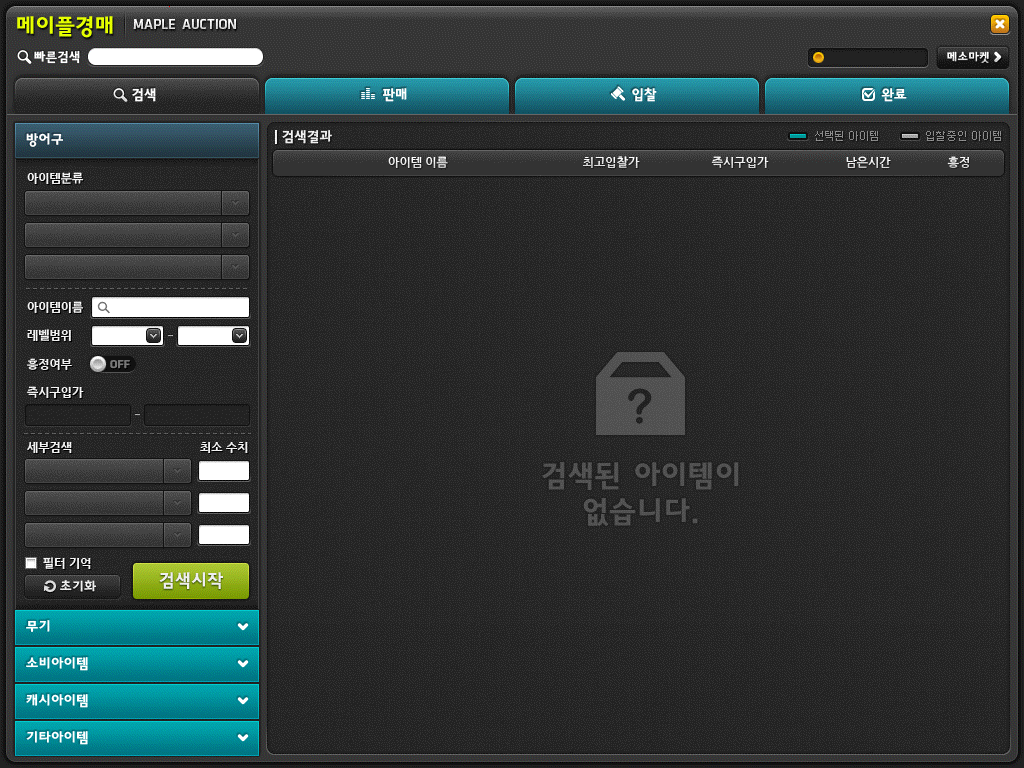The image size is (1024, 768).
Task: Click the empty box question-mark icon
Action: [x=640, y=394]
